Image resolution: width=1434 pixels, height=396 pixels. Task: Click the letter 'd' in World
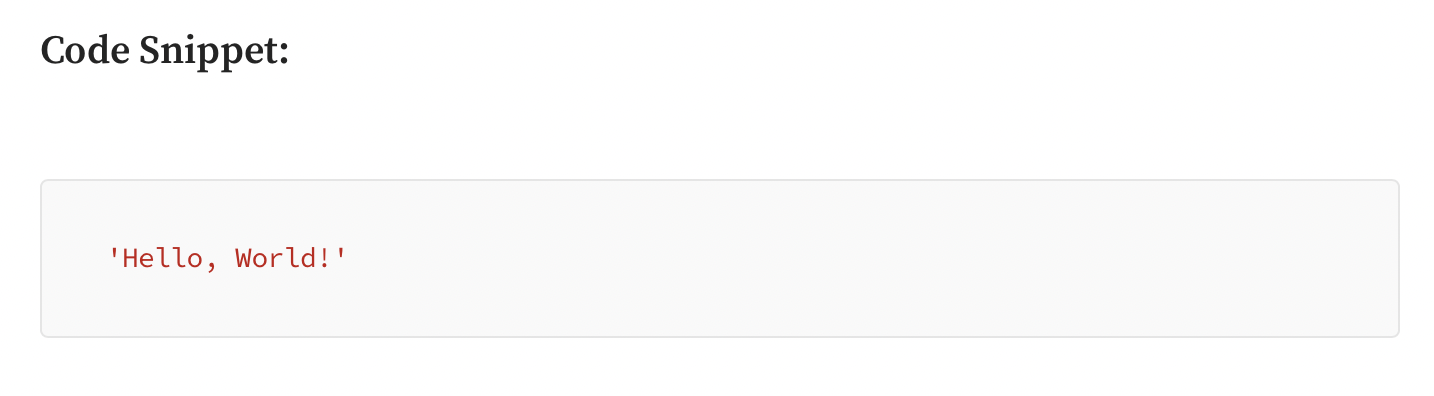[x=308, y=259]
